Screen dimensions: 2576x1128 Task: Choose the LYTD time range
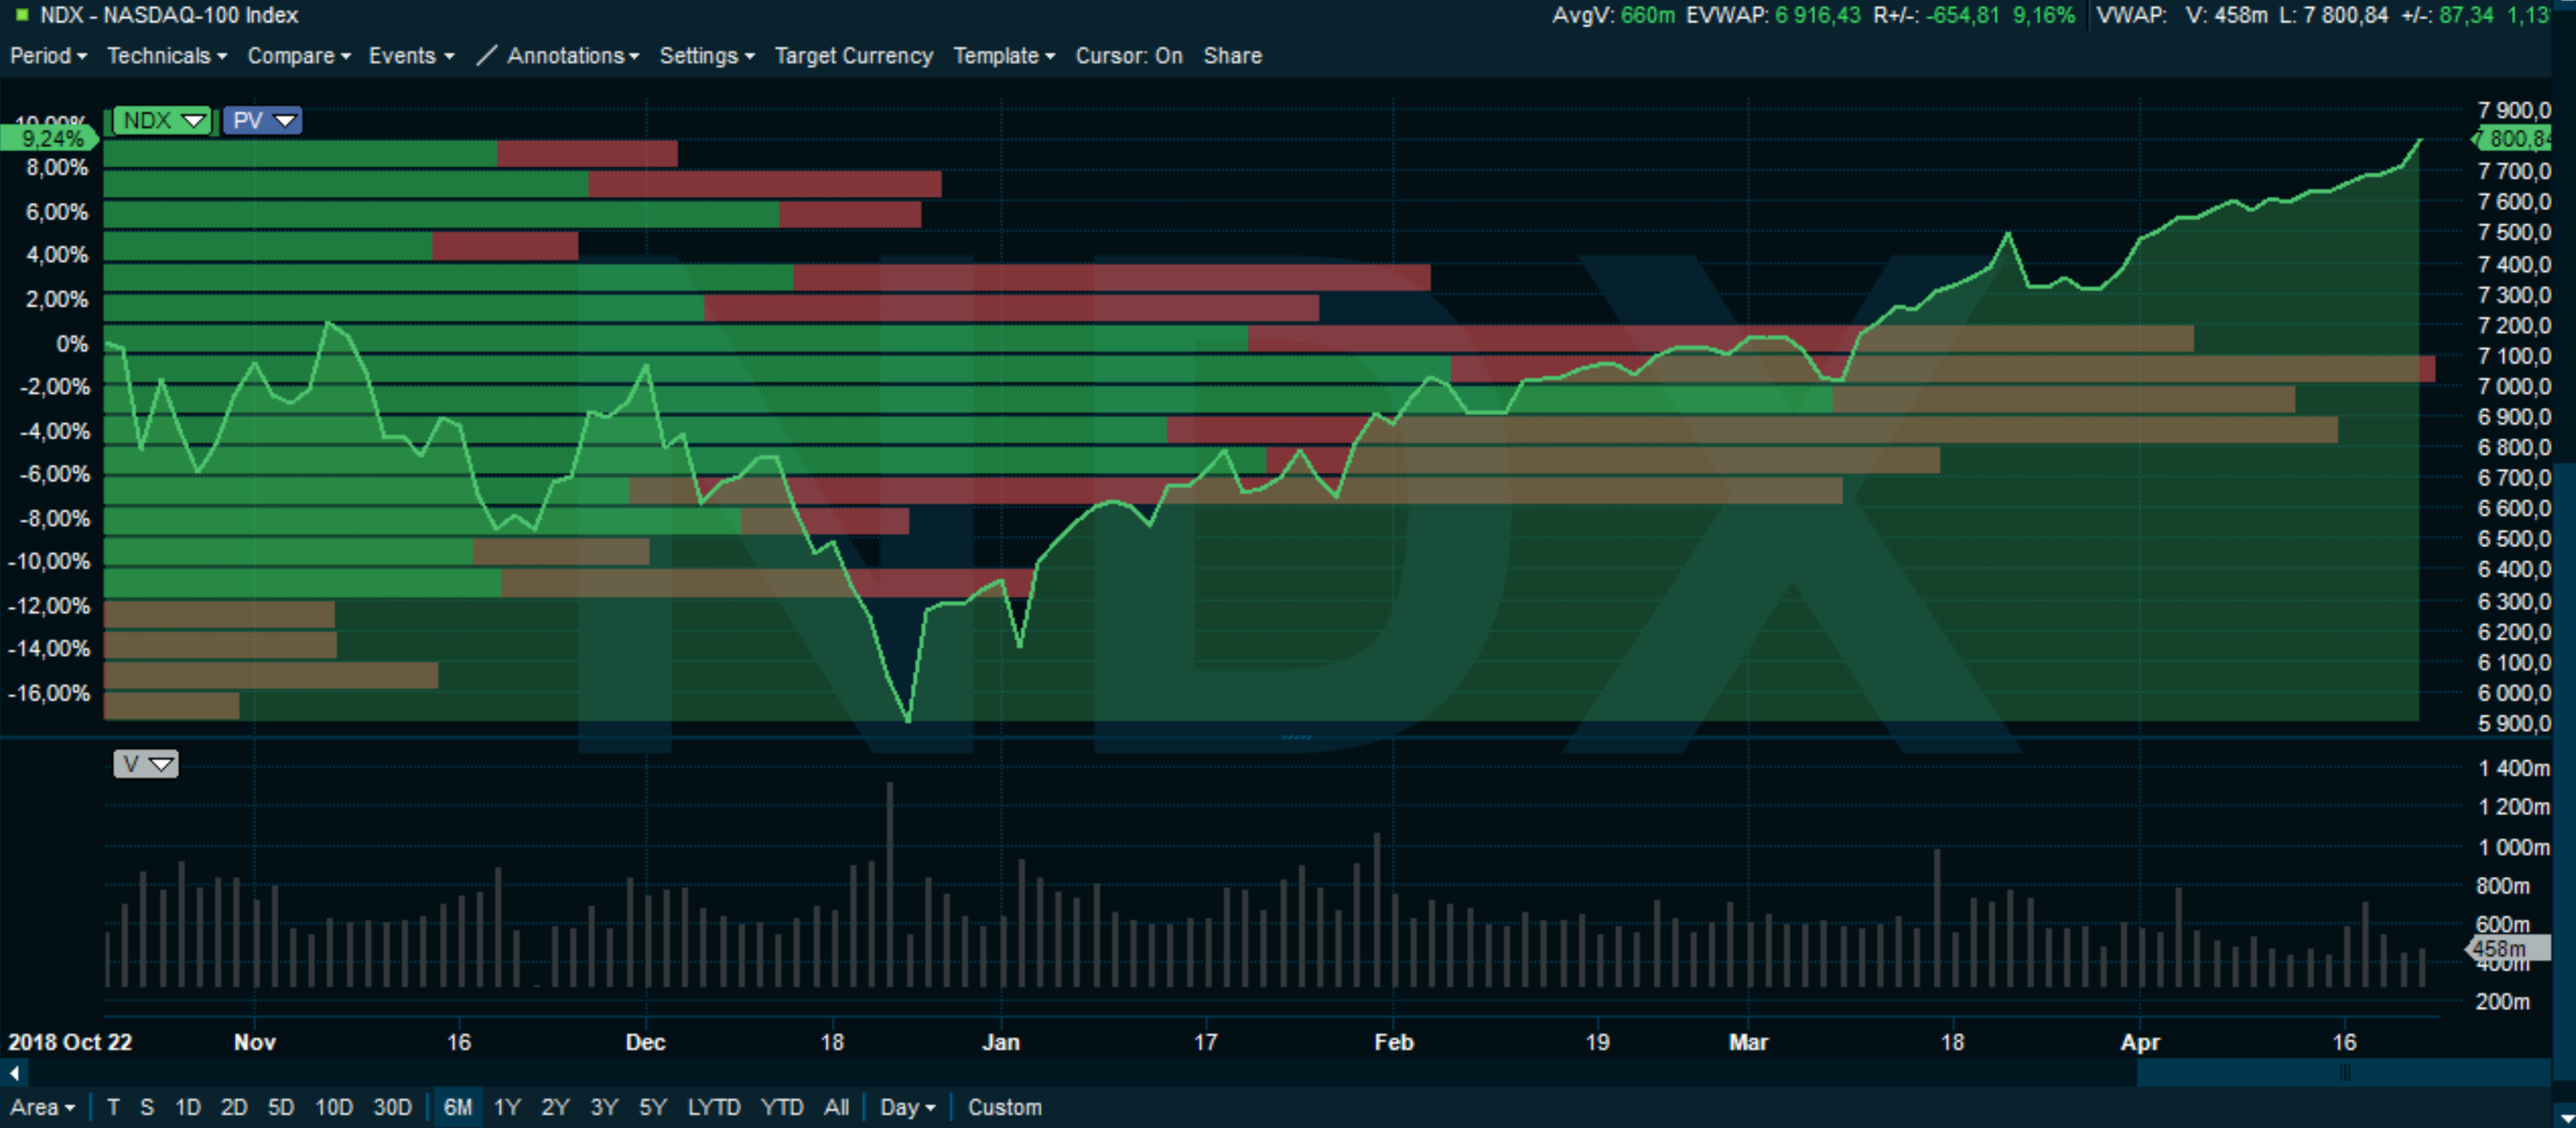(x=714, y=1107)
